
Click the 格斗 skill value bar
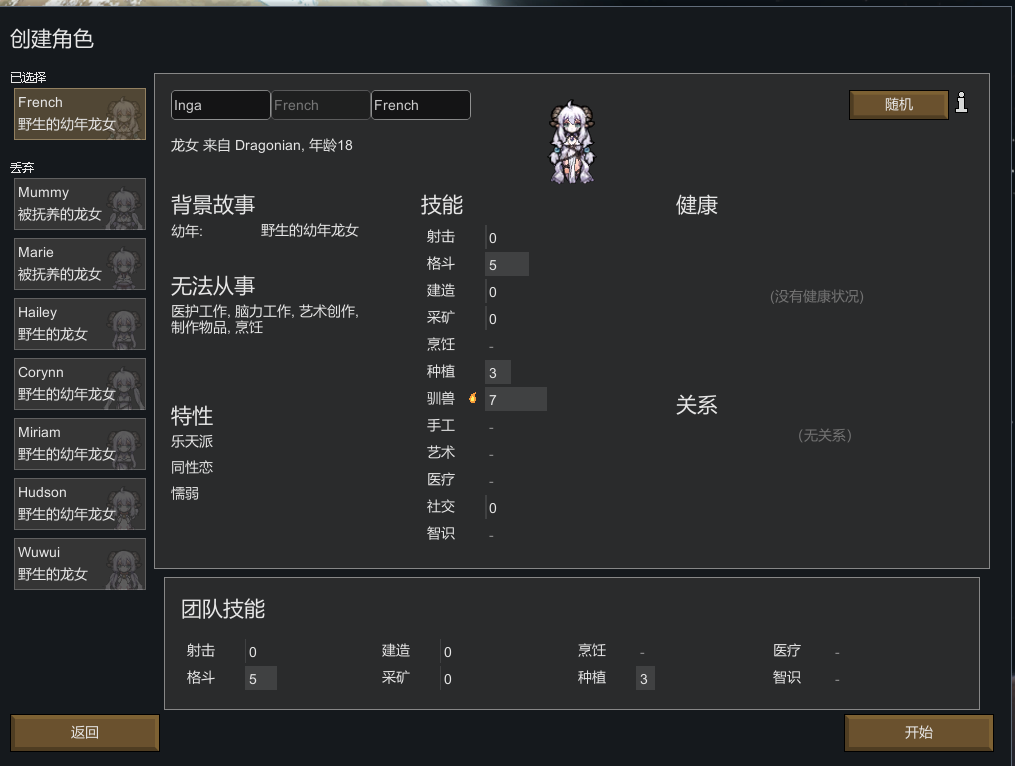coord(507,264)
